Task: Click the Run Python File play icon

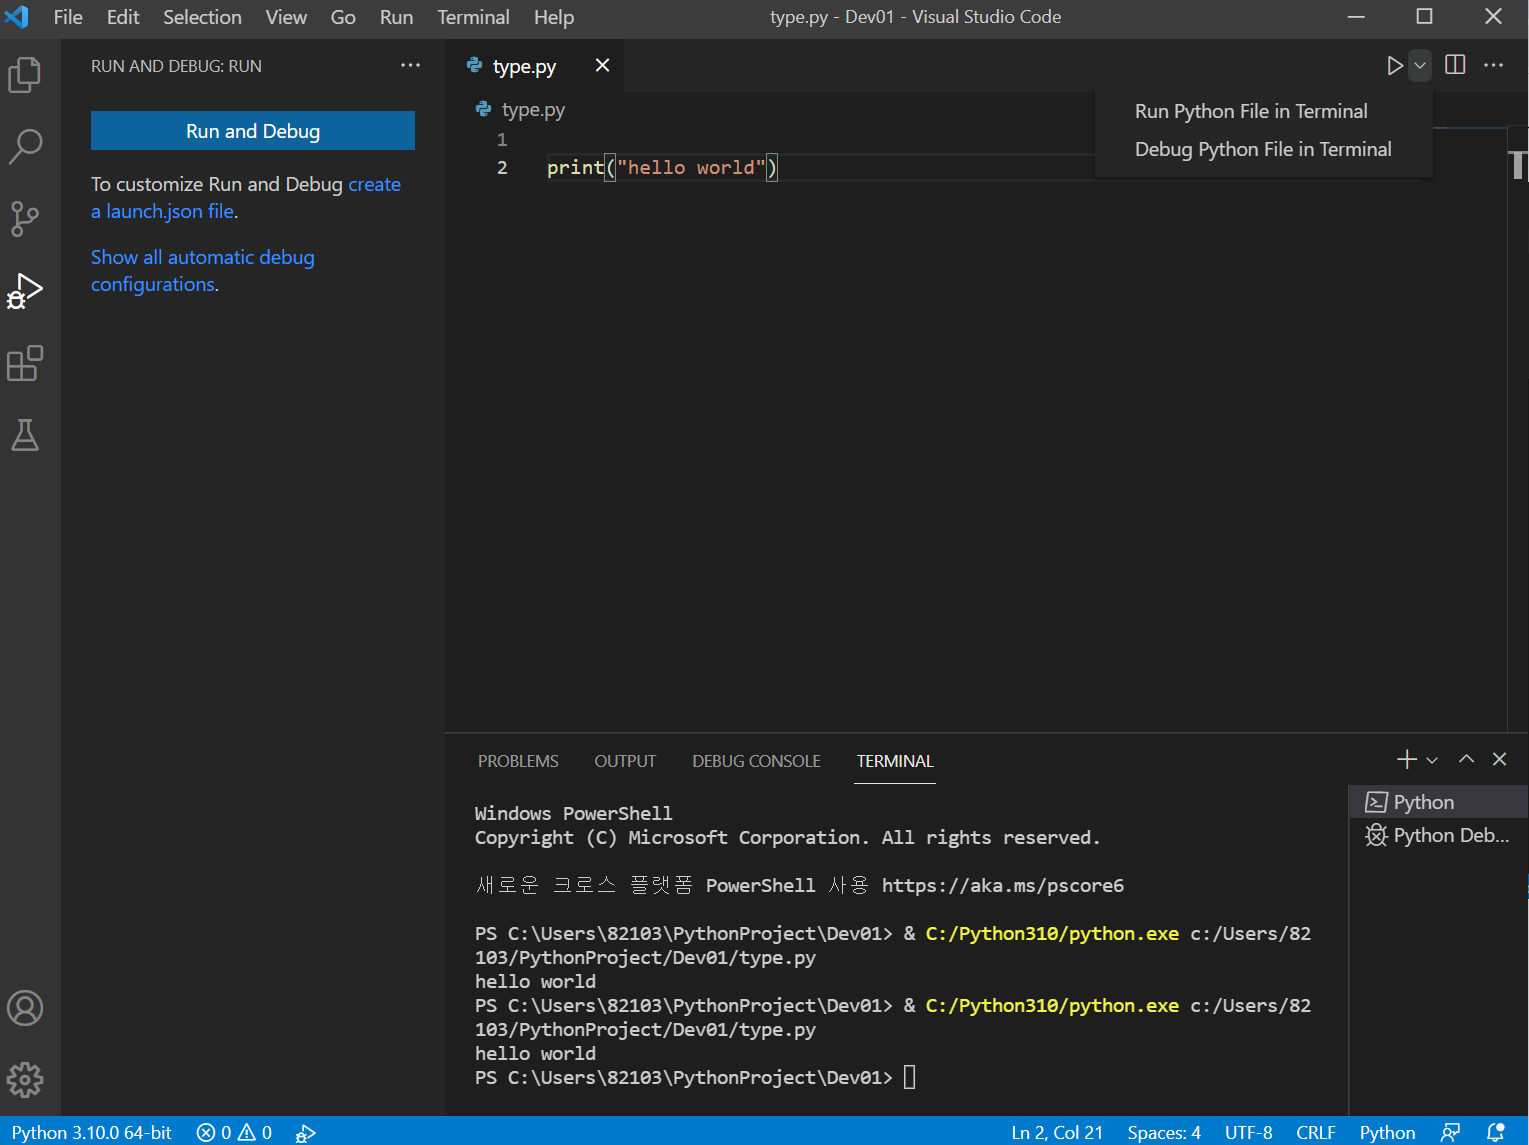Action: [x=1395, y=65]
